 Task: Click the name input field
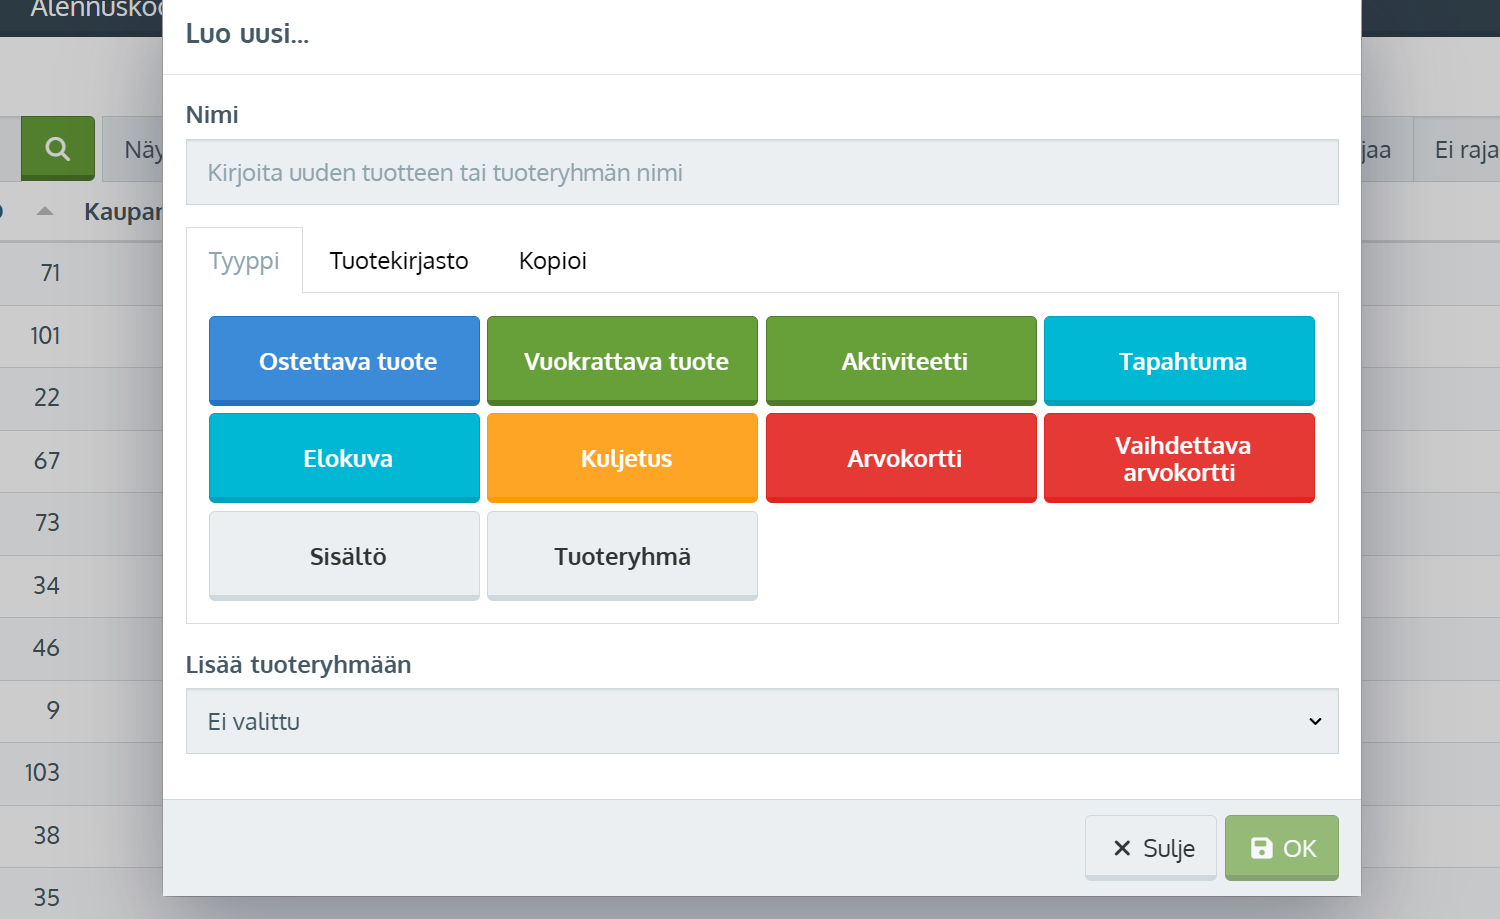coord(762,172)
